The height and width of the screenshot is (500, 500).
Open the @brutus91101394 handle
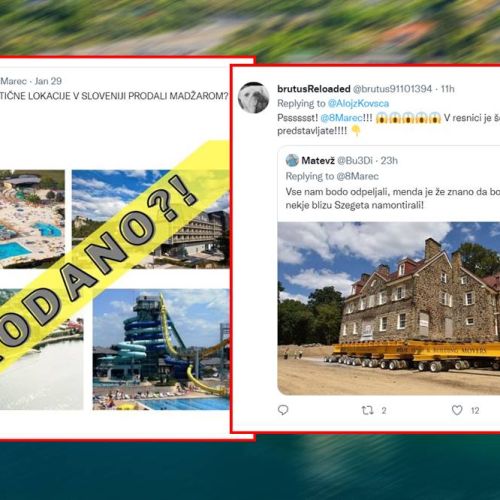pyautogui.click(x=392, y=89)
